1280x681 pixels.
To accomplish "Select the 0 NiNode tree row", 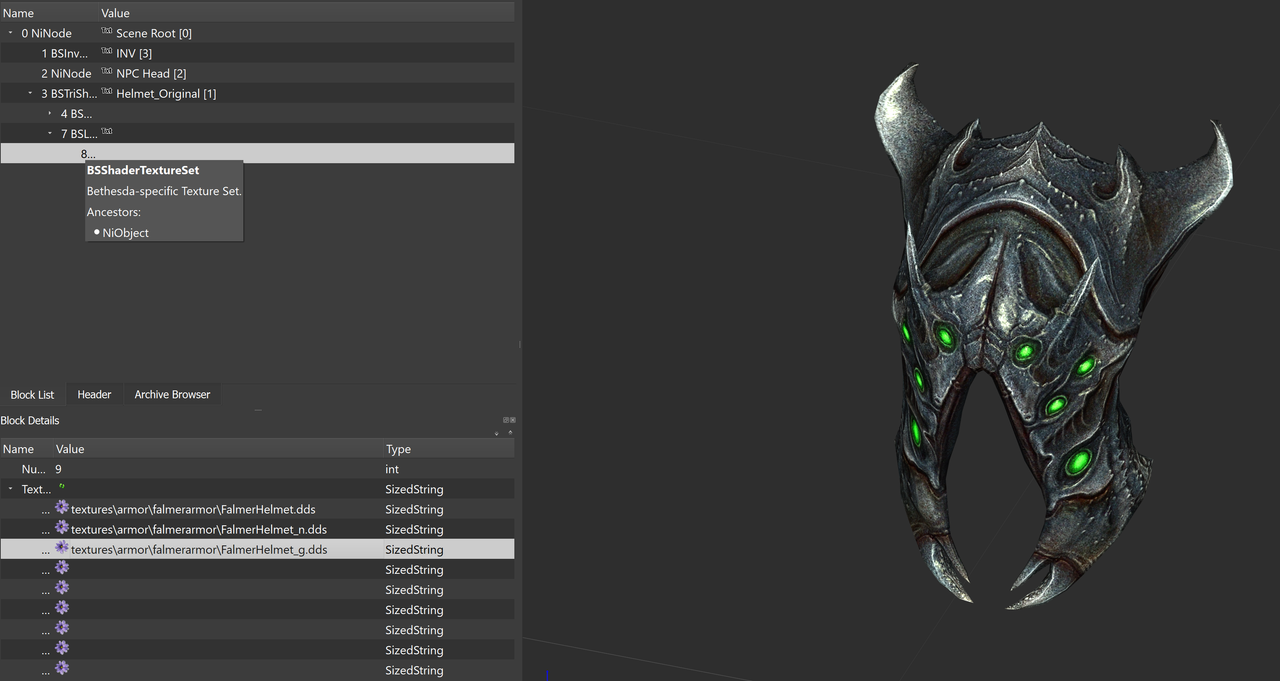I will click(257, 33).
